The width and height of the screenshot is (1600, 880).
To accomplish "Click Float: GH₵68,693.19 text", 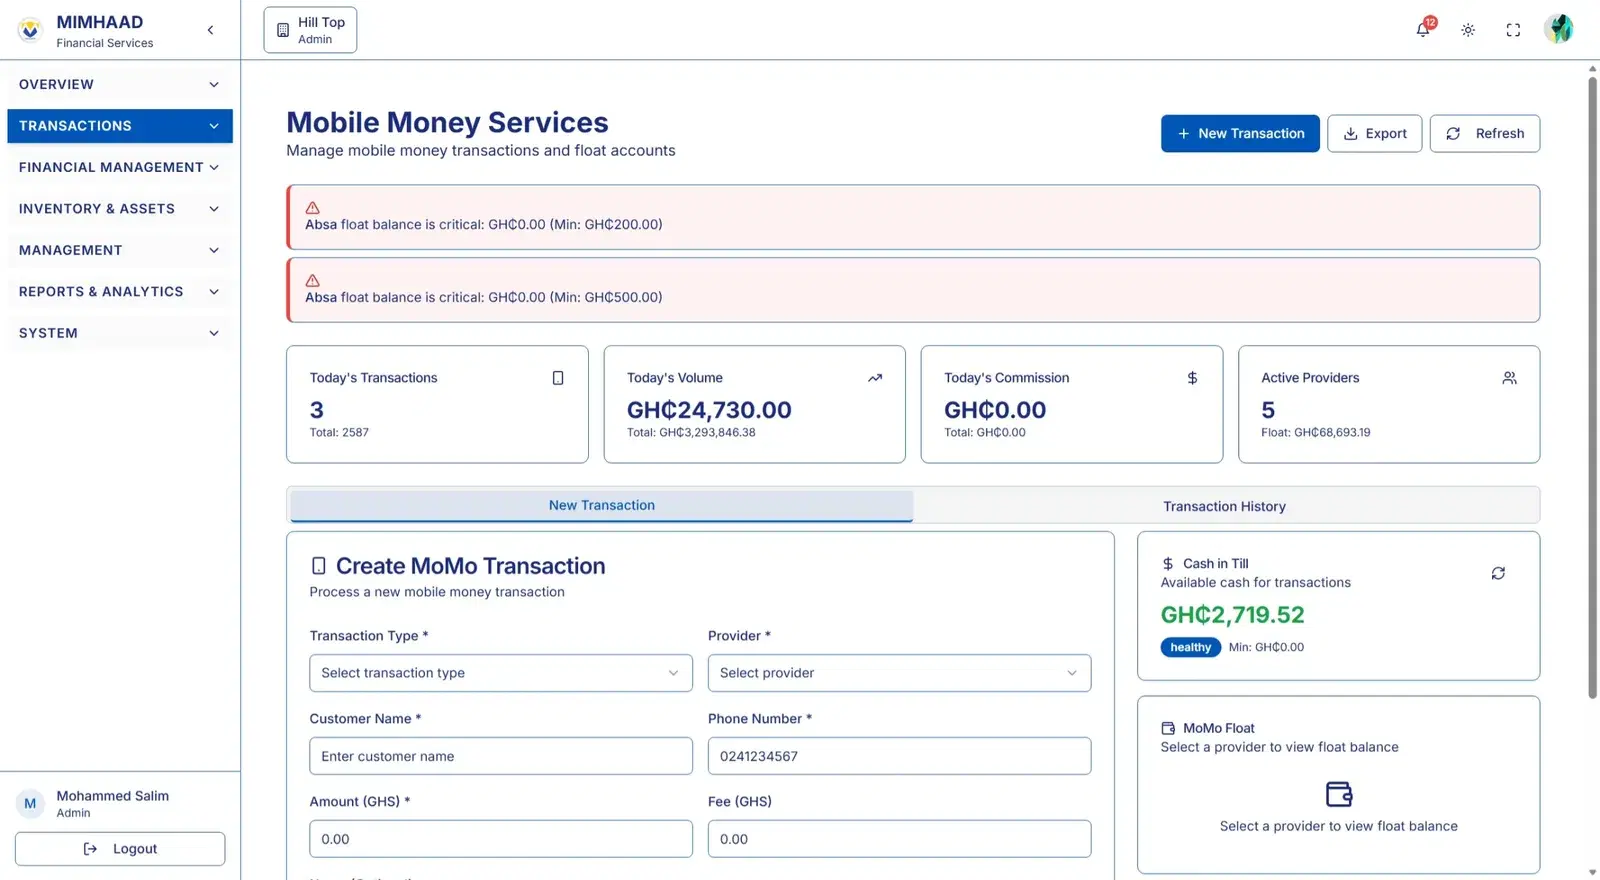I will pyautogui.click(x=1316, y=433).
